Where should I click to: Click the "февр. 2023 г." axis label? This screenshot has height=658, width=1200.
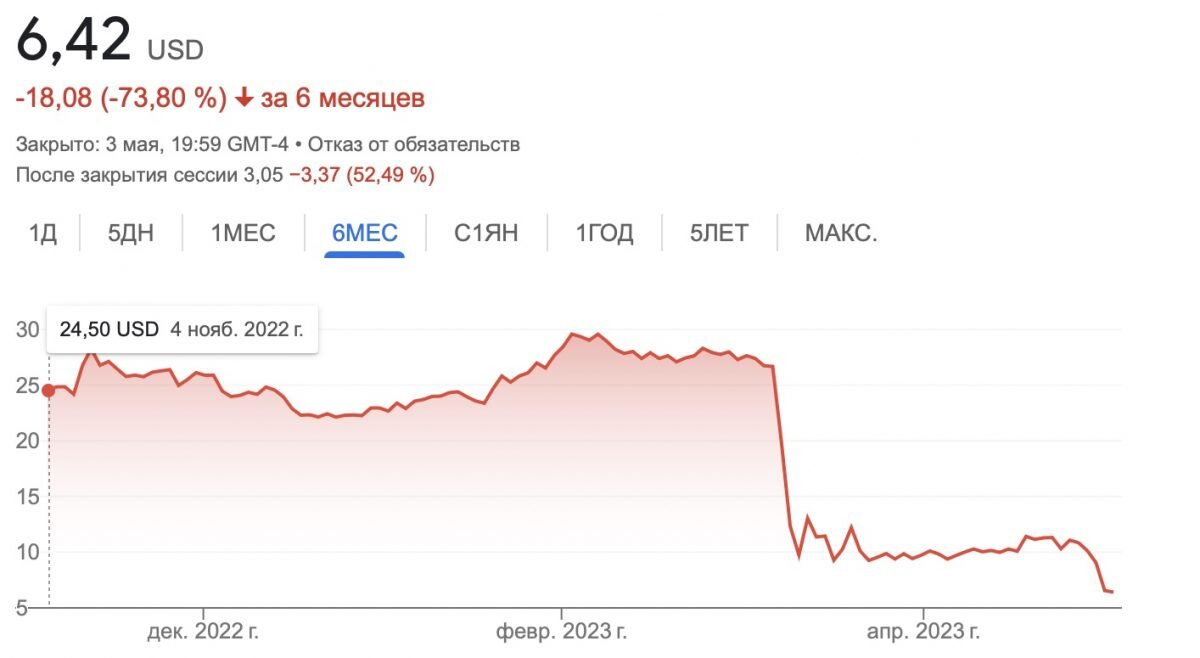(x=562, y=631)
